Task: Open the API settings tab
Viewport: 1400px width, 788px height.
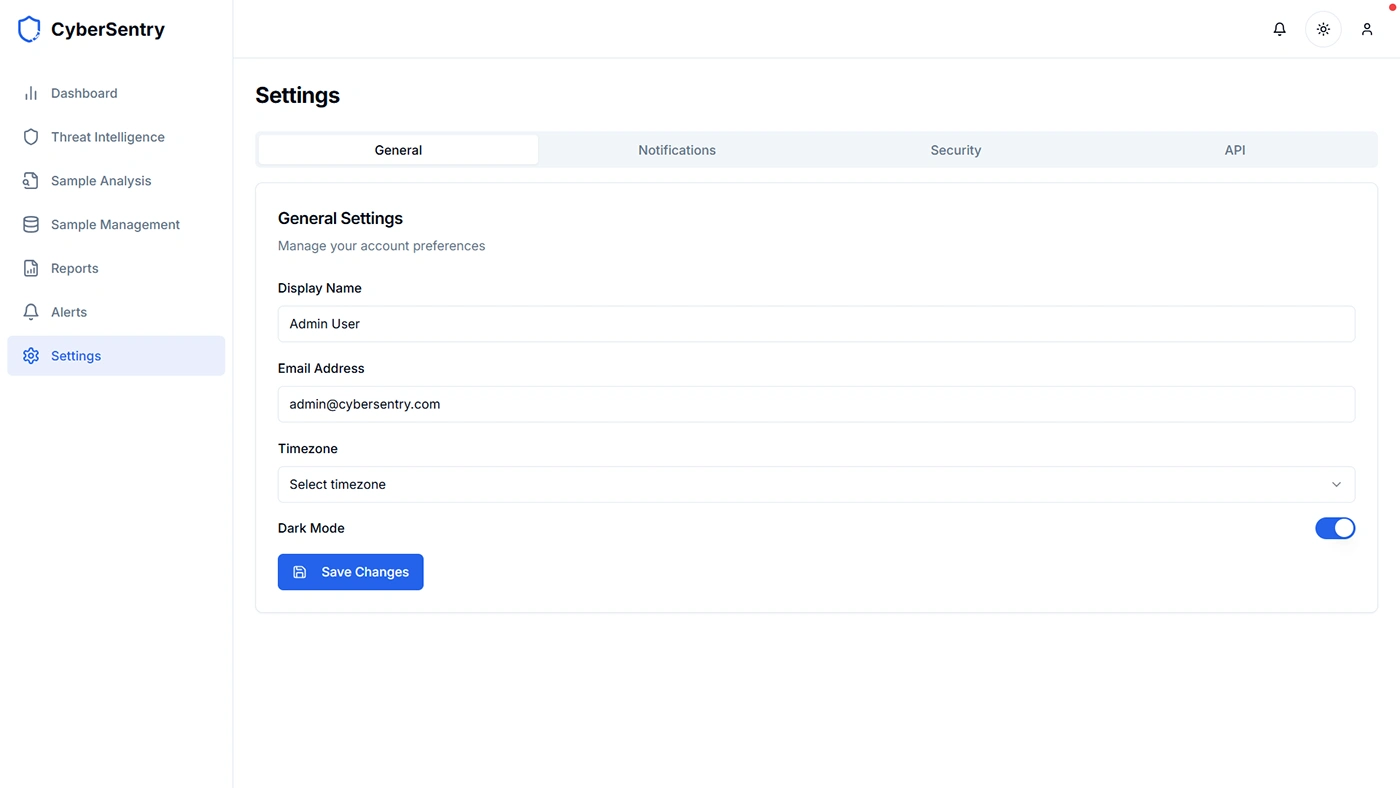Action: pyautogui.click(x=1235, y=150)
